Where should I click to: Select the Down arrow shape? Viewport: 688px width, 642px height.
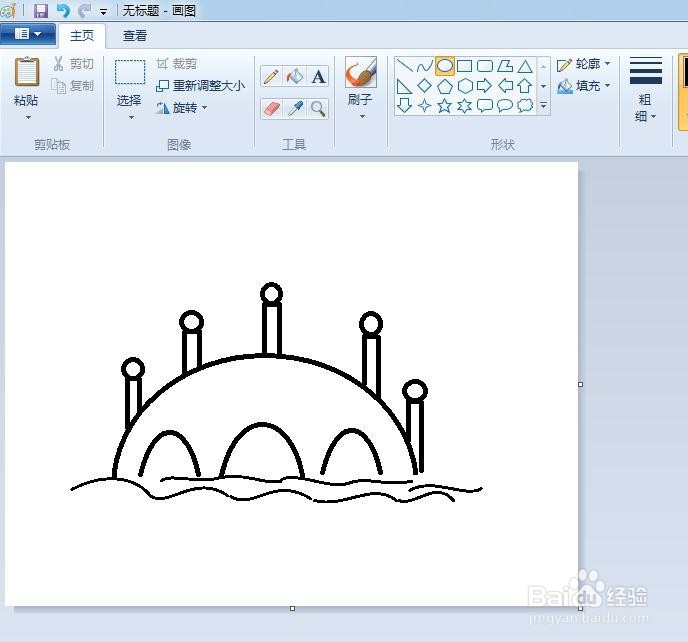[404, 105]
